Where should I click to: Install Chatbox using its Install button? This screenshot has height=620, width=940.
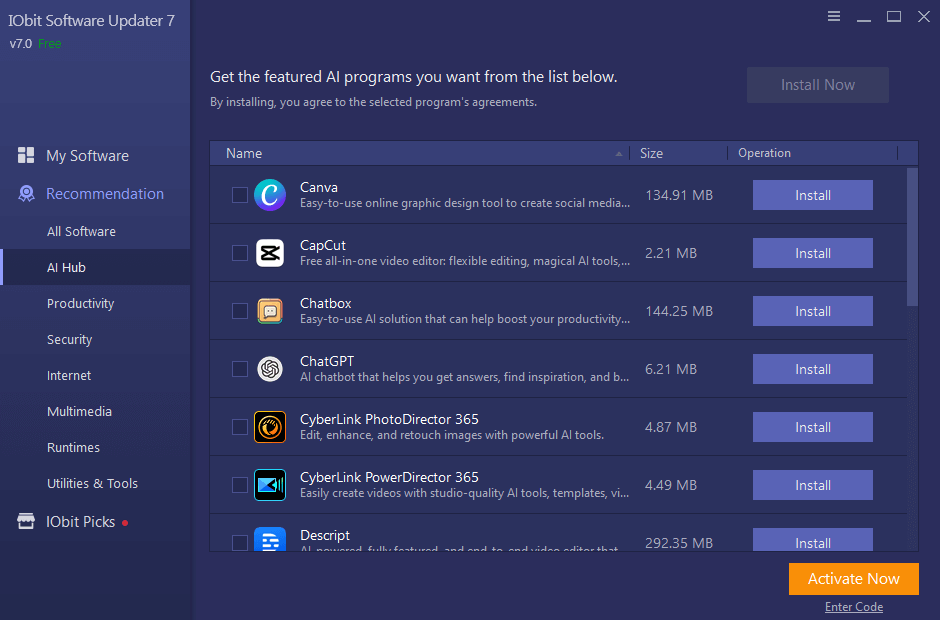pyautogui.click(x=812, y=311)
